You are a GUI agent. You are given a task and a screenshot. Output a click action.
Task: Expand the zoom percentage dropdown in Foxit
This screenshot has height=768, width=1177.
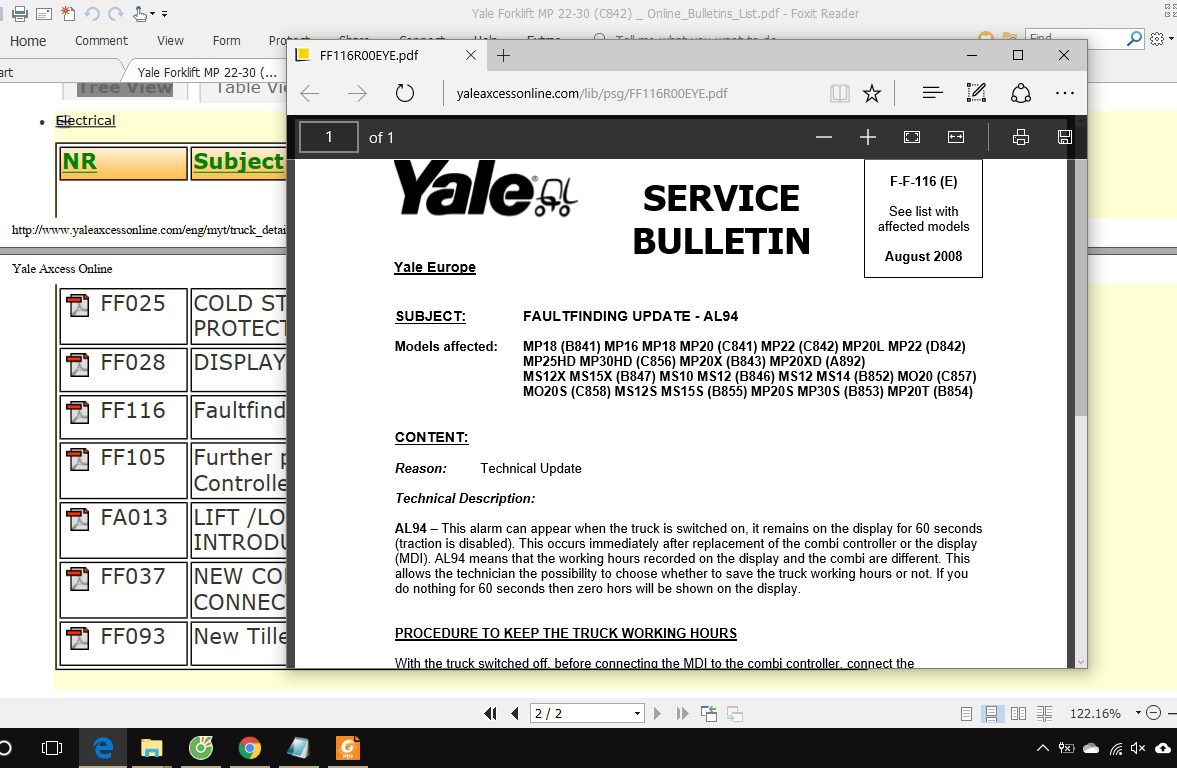tap(1138, 713)
